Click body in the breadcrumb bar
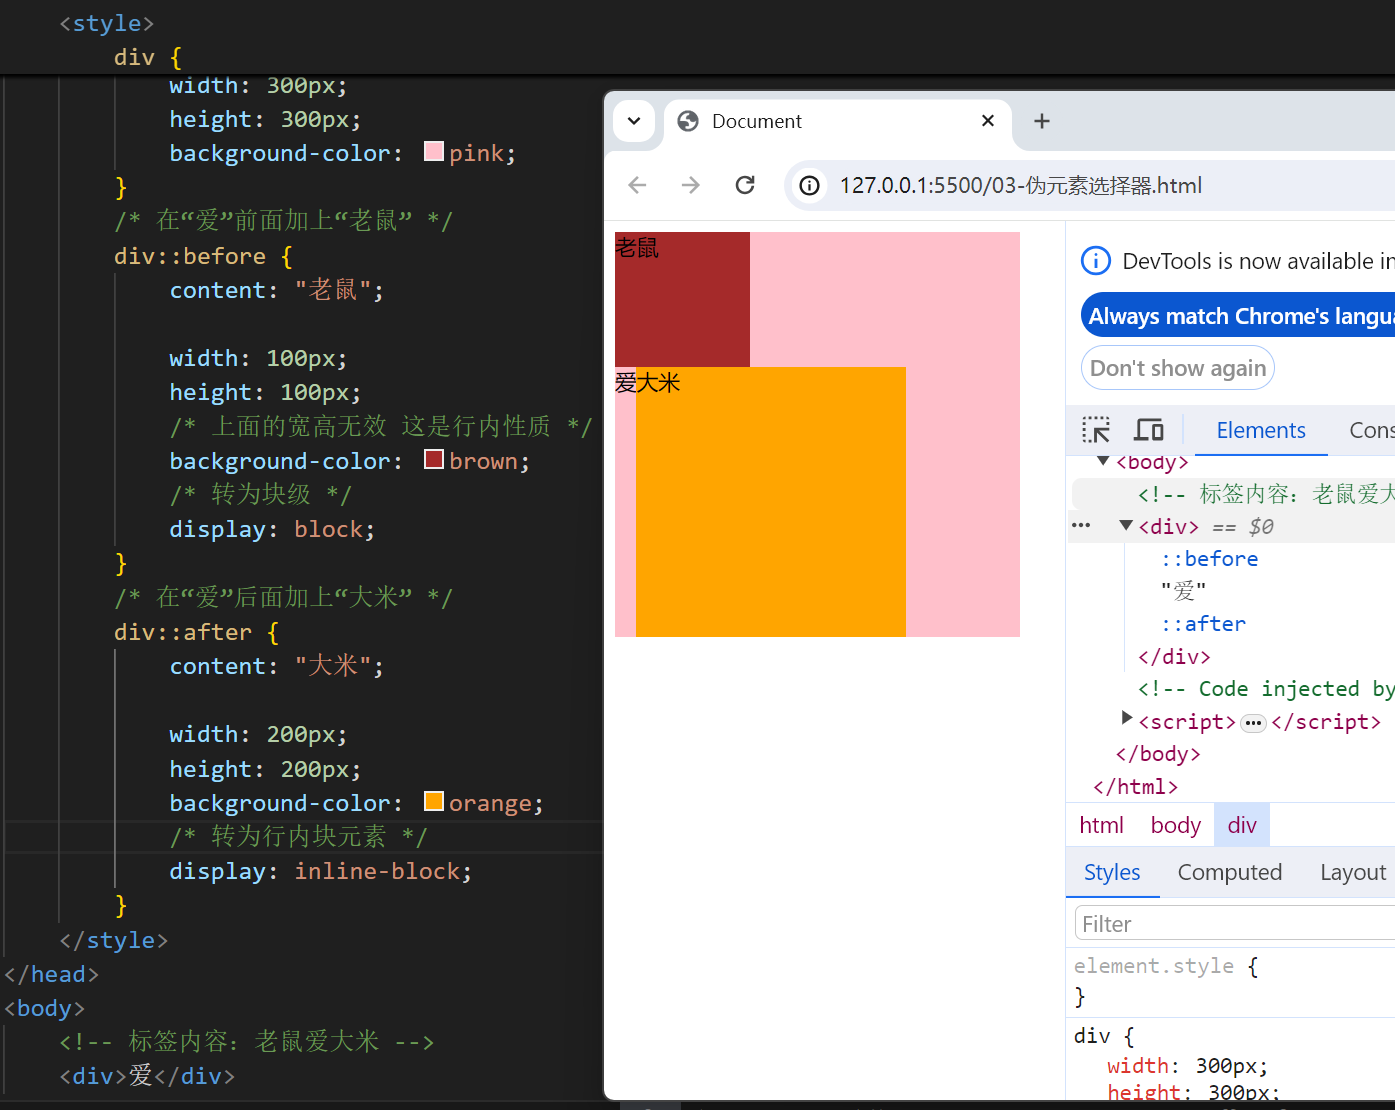The height and width of the screenshot is (1110, 1395). (x=1175, y=825)
